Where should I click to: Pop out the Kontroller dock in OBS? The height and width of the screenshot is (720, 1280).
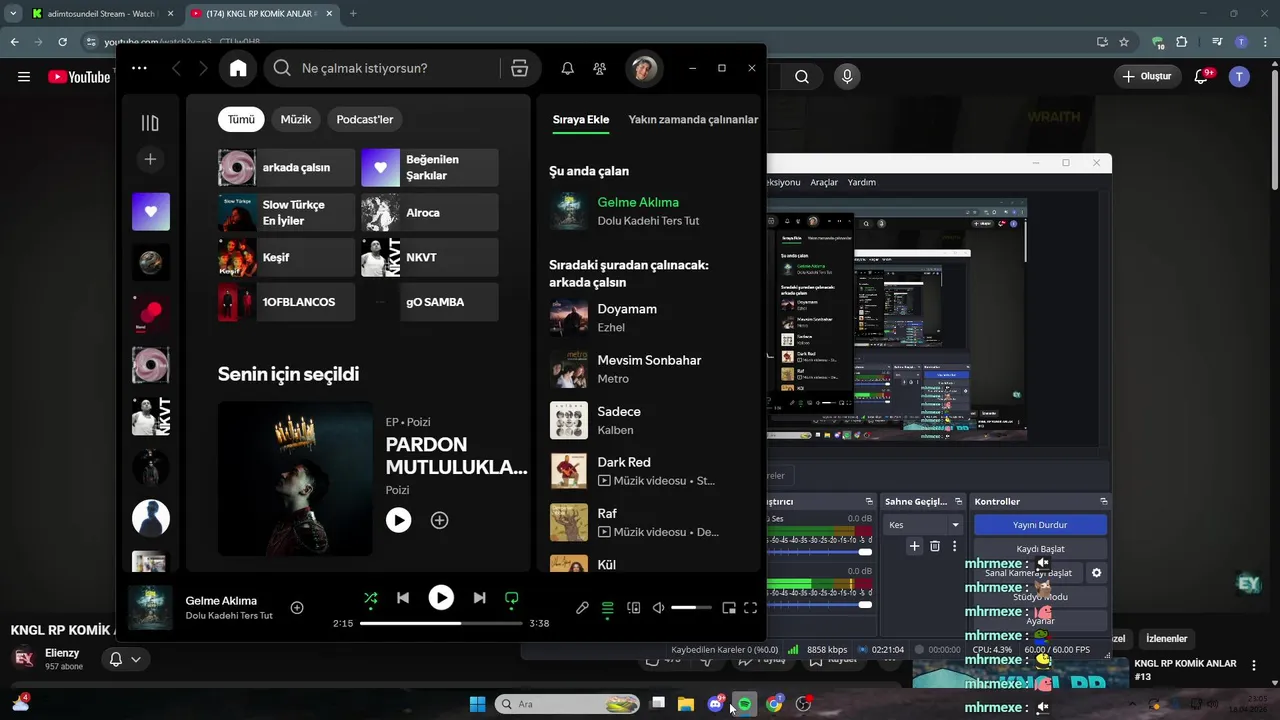1104,501
